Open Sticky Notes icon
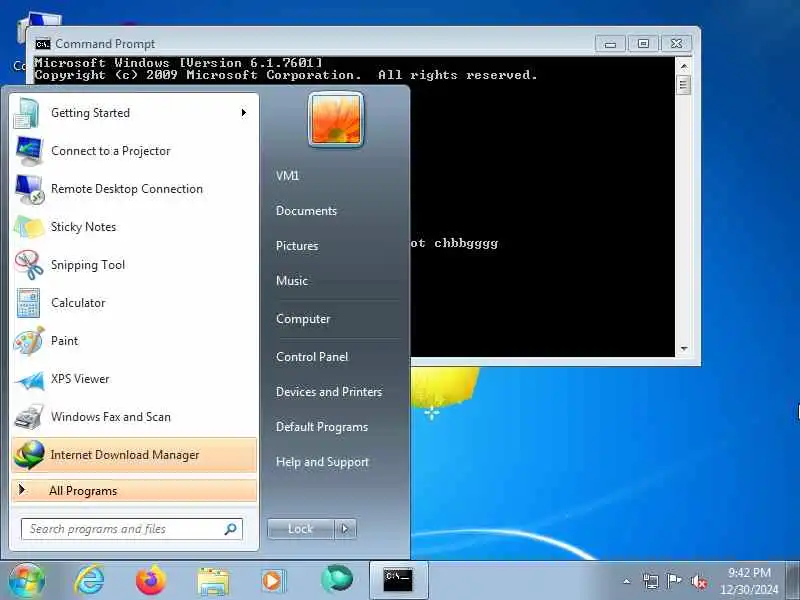The height and width of the screenshot is (600, 800). pyautogui.click(x=29, y=227)
